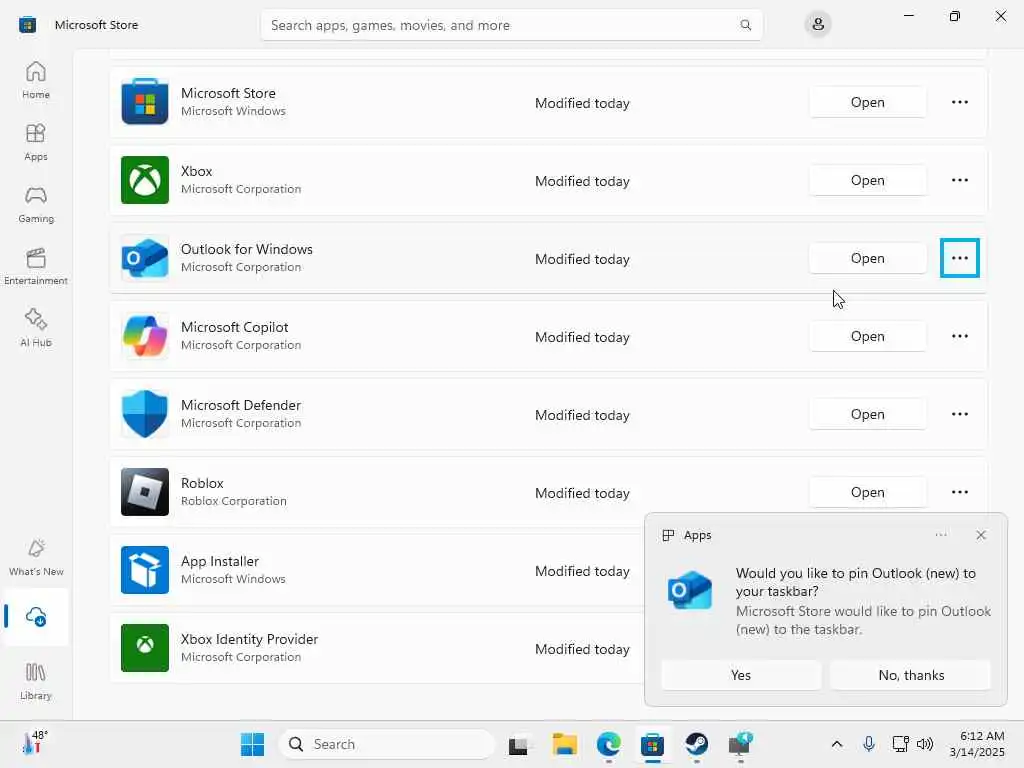The width and height of the screenshot is (1024, 768).
Task: Show What's New page
Action: click(x=36, y=557)
